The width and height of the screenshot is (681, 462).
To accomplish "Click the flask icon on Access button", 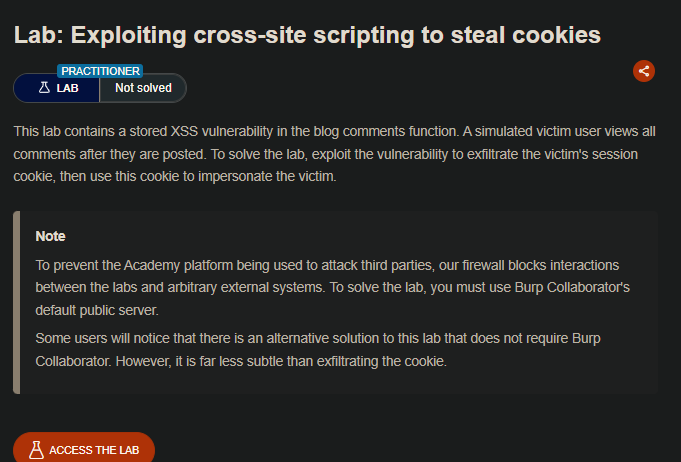I will click(36, 450).
